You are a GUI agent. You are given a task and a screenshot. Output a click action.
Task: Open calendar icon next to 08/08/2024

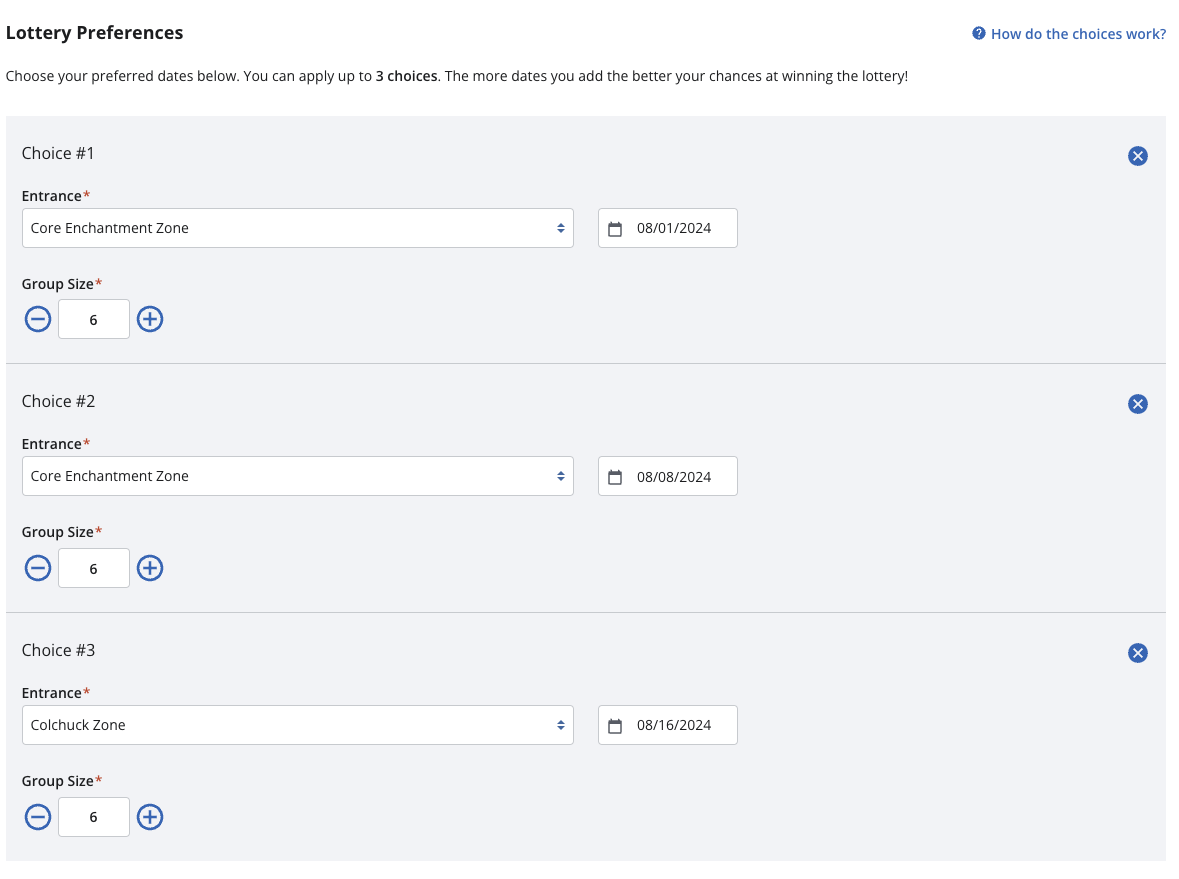[x=615, y=477]
